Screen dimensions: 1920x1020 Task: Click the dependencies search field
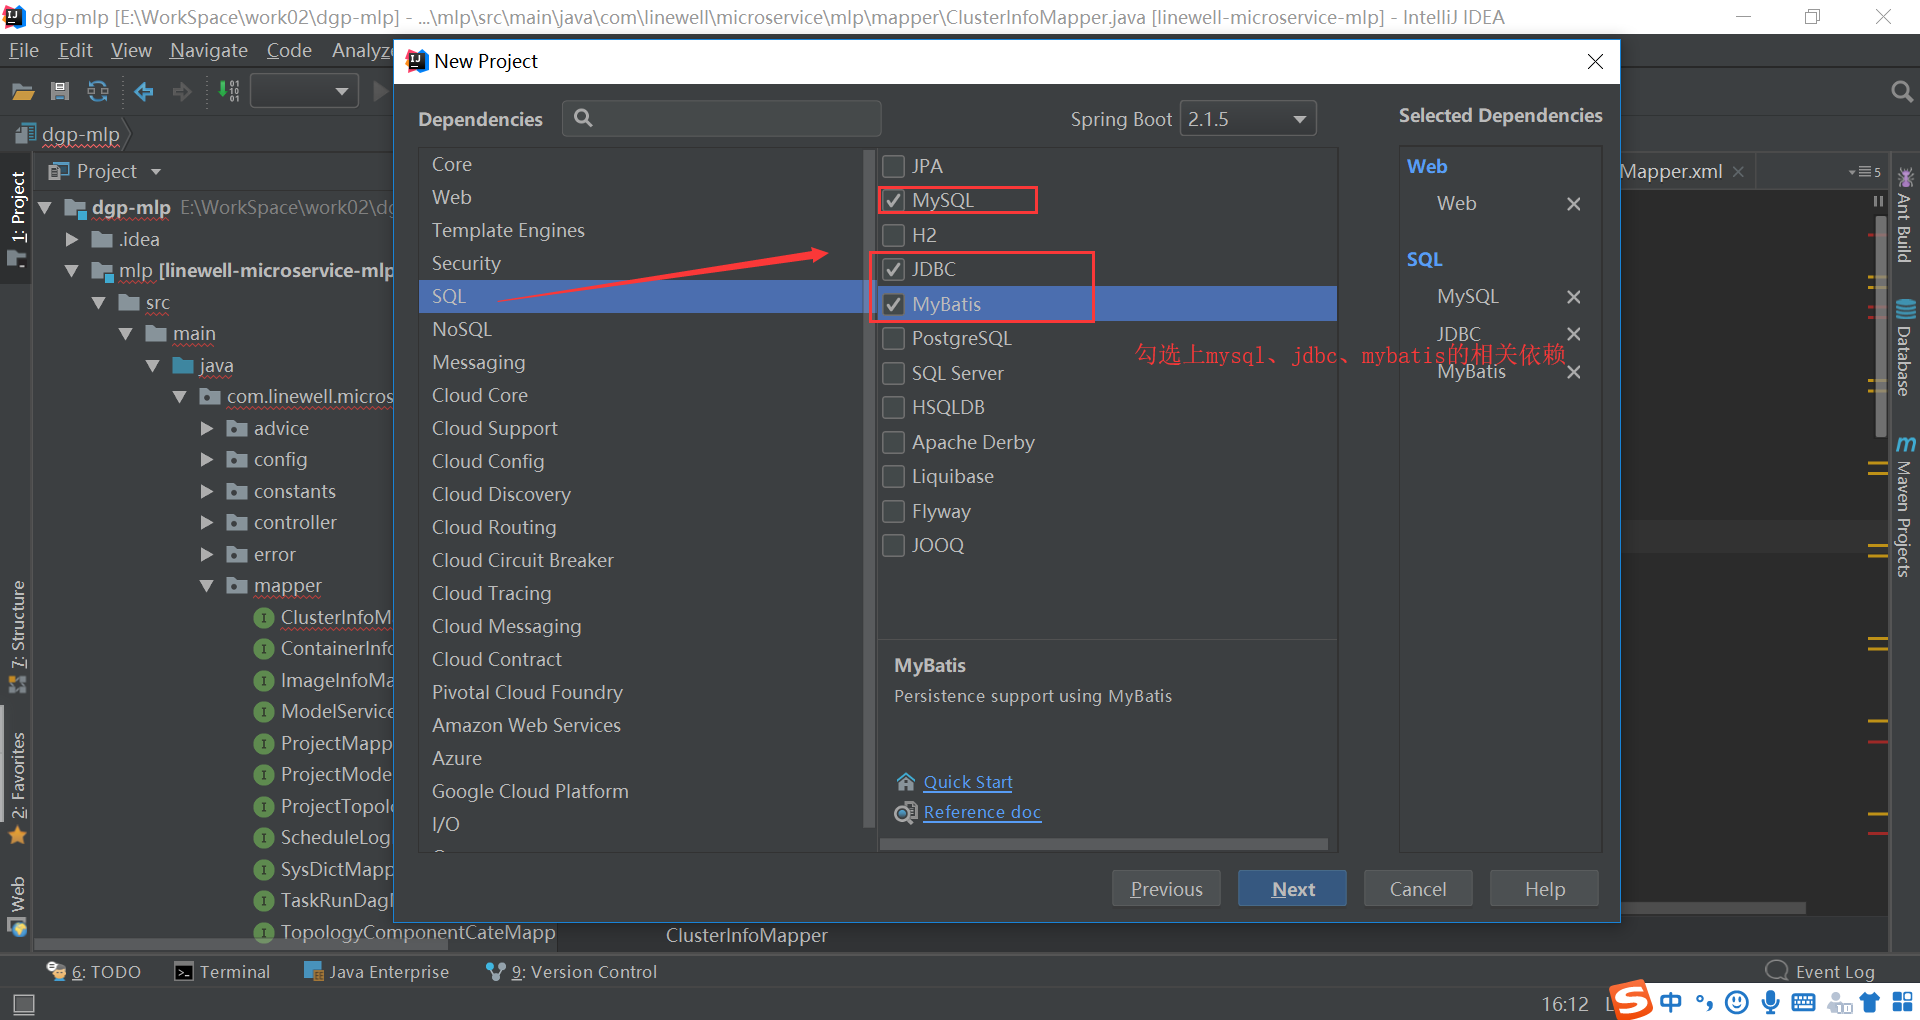[x=721, y=118]
